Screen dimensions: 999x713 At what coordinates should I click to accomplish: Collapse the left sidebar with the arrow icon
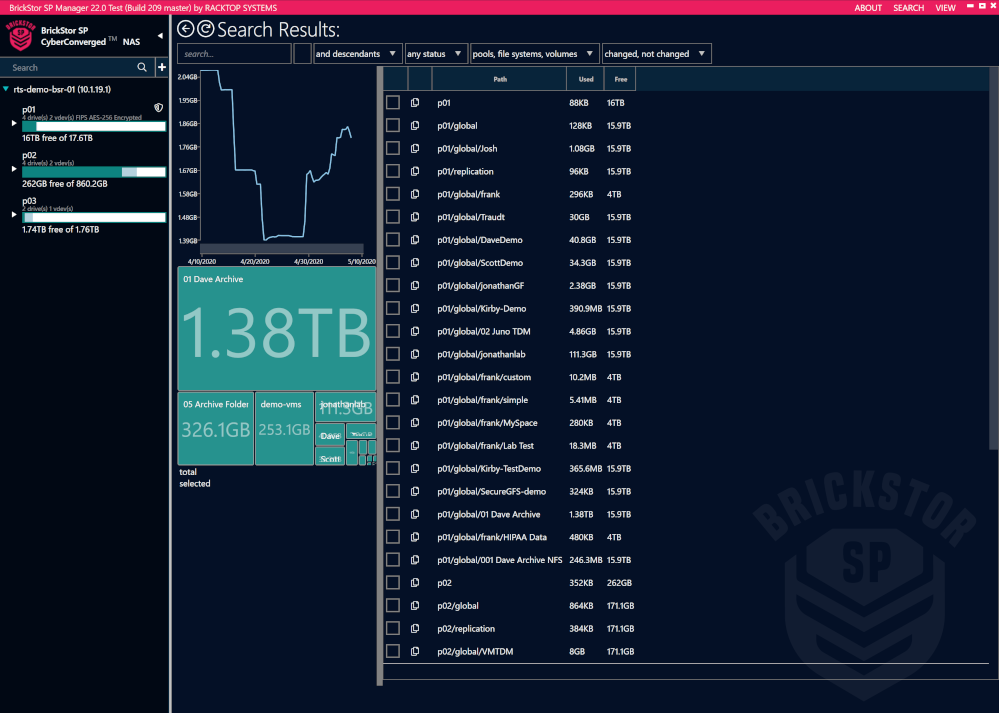tap(160, 36)
